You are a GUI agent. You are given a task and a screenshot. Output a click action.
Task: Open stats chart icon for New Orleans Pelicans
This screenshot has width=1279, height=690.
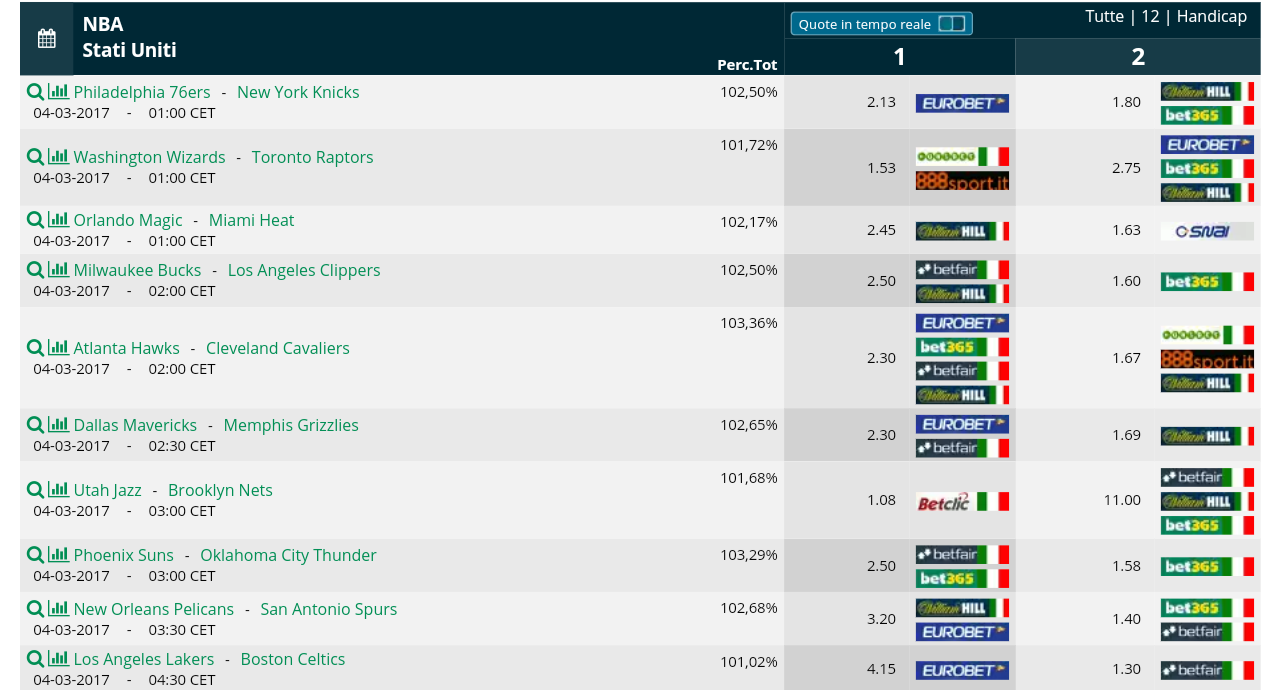[x=59, y=609]
